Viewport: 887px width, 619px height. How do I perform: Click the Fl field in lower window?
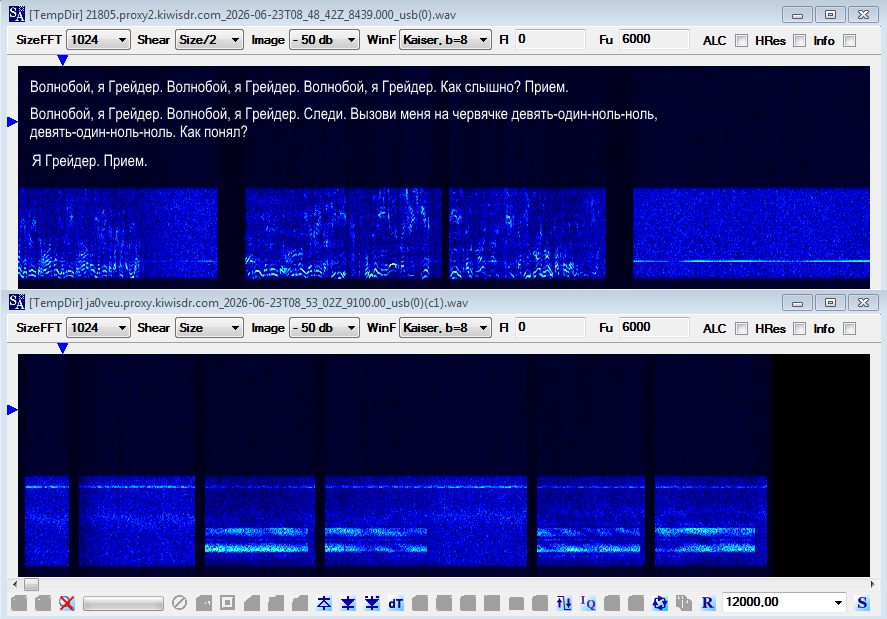point(550,327)
